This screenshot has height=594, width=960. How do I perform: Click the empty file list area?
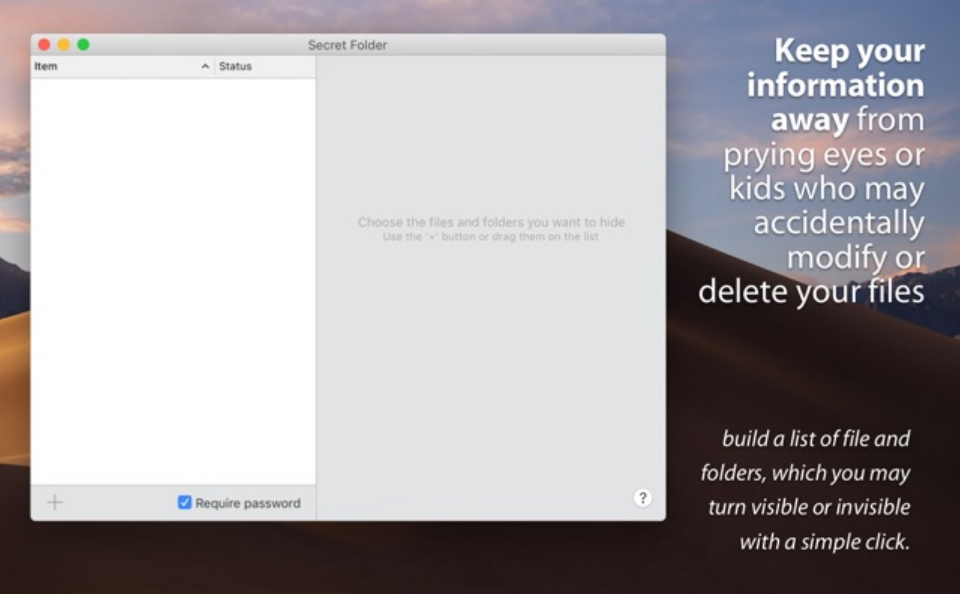tap(173, 280)
